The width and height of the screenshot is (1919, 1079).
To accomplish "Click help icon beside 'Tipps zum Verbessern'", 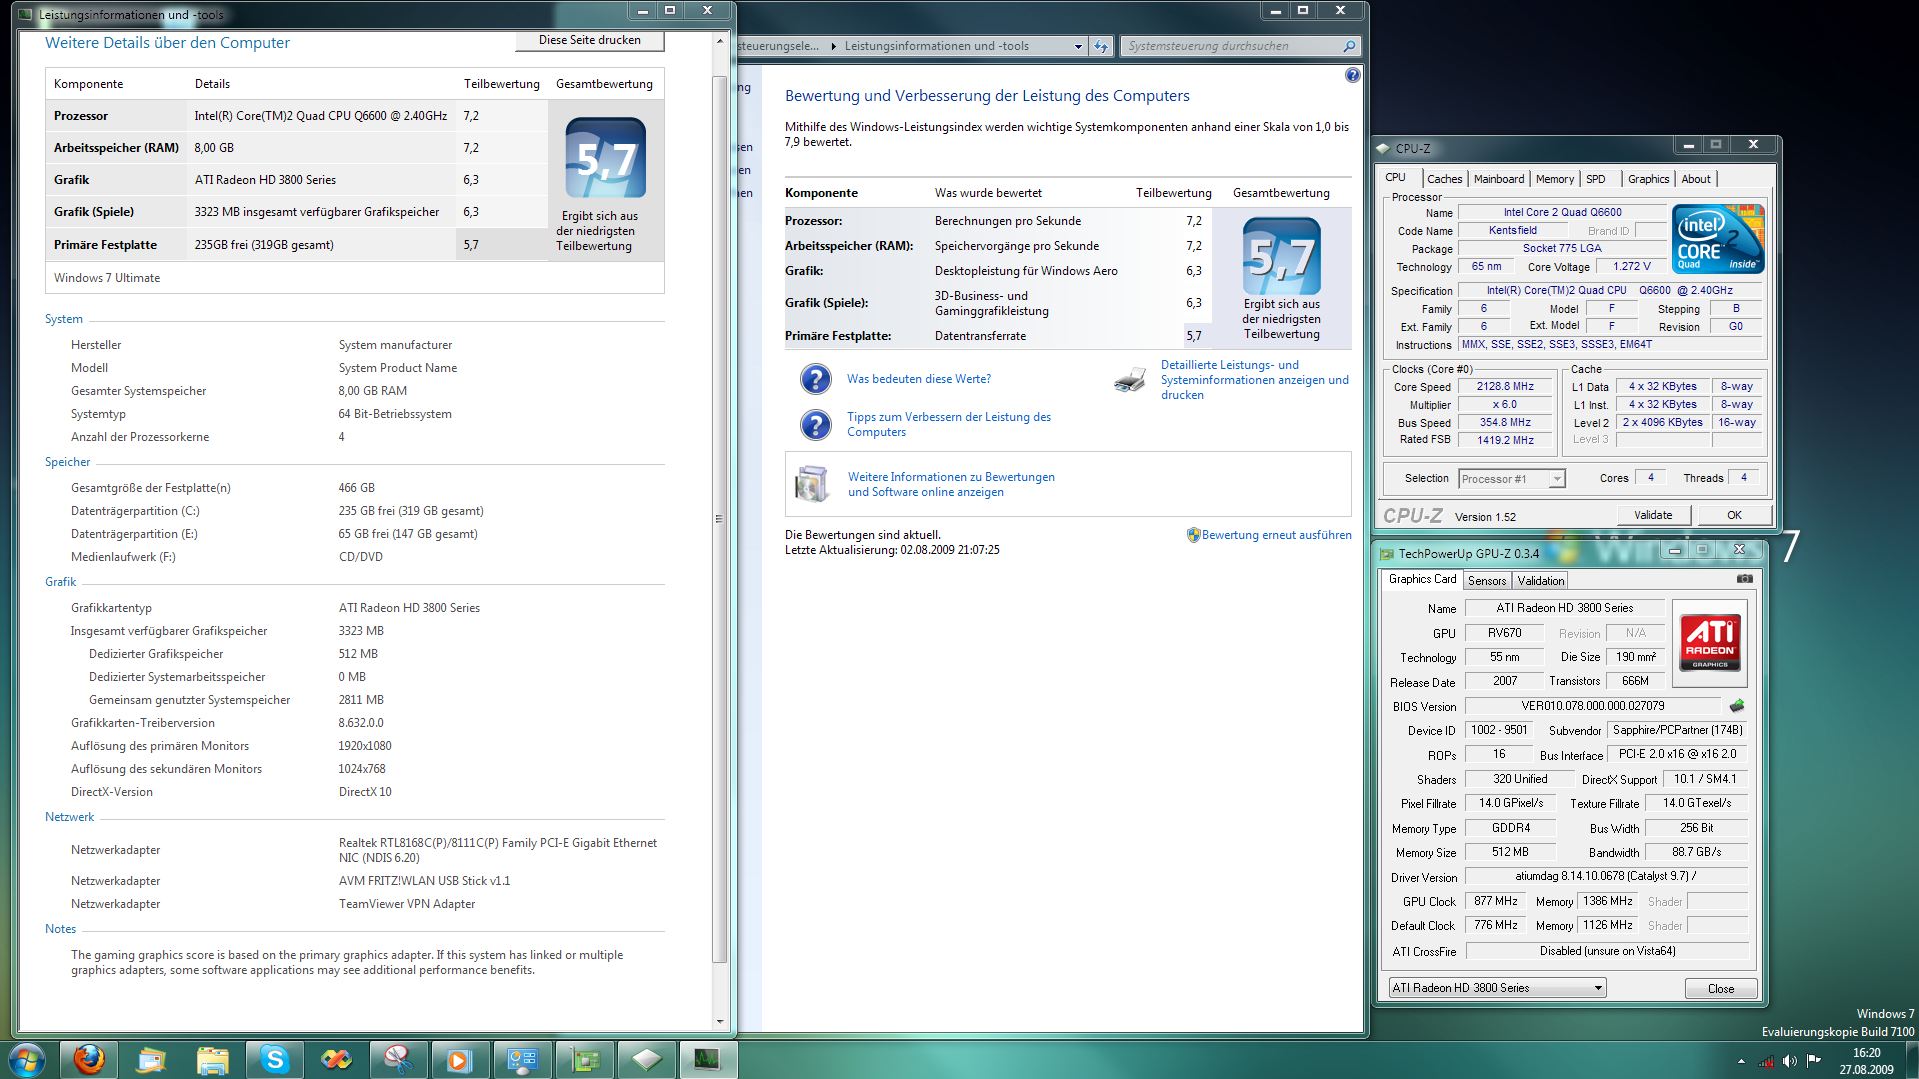I will point(816,425).
